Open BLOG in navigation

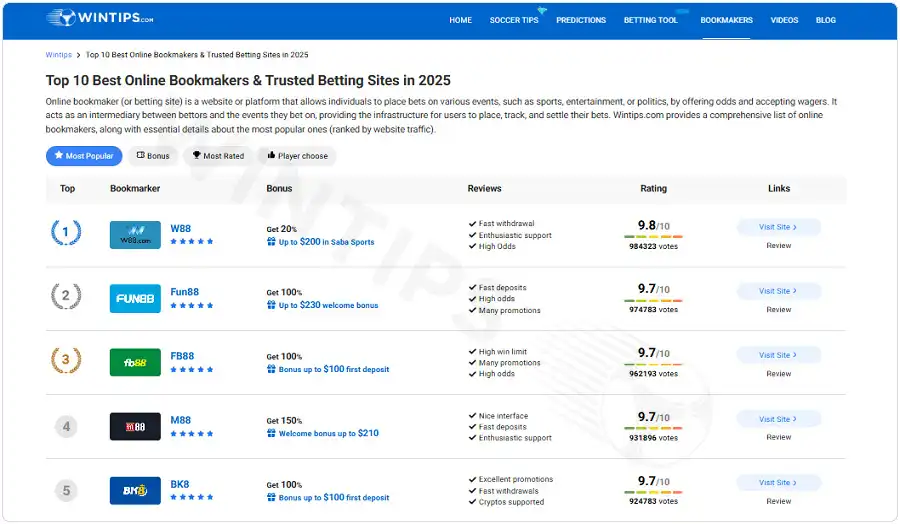point(825,20)
